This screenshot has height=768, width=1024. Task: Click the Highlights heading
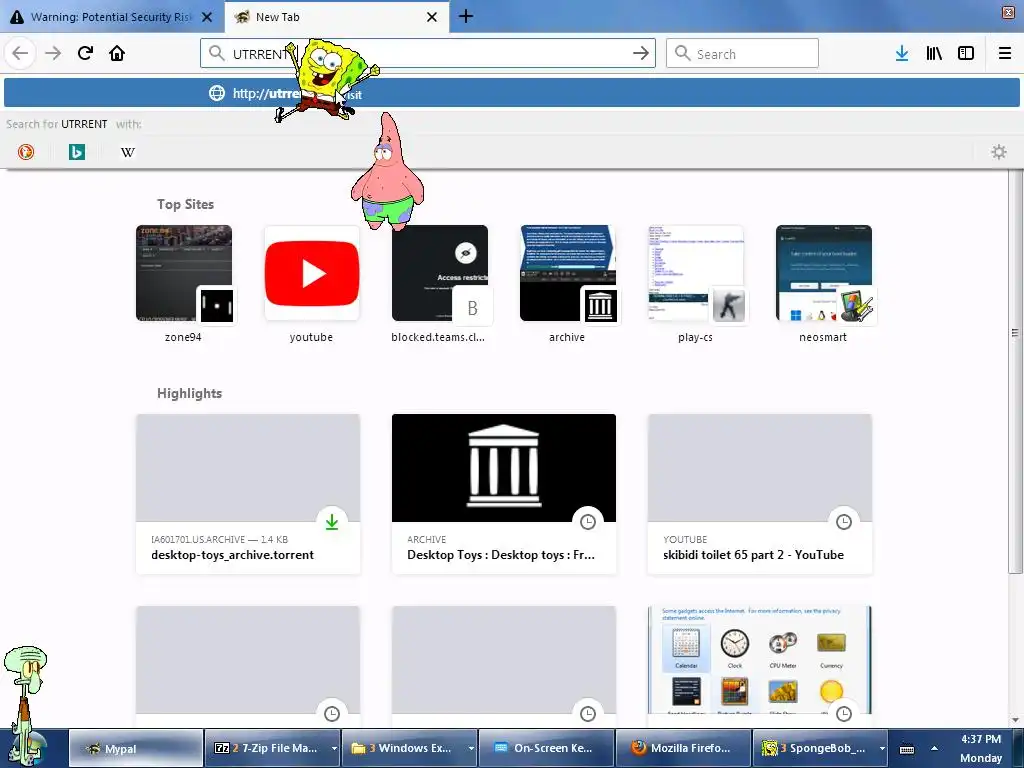[x=189, y=393]
